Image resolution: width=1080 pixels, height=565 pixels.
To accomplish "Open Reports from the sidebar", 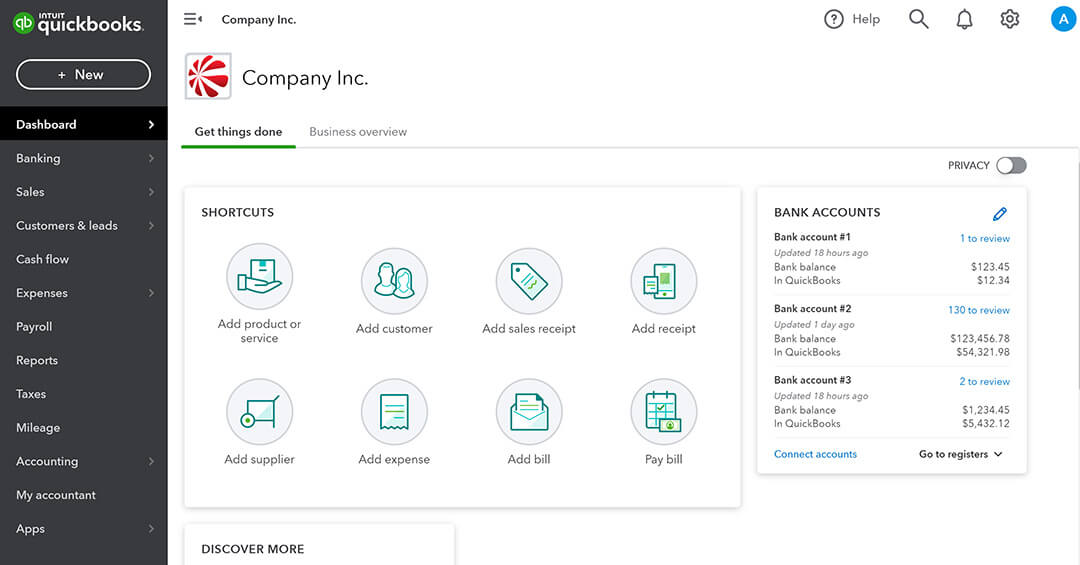I will [37, 360].
